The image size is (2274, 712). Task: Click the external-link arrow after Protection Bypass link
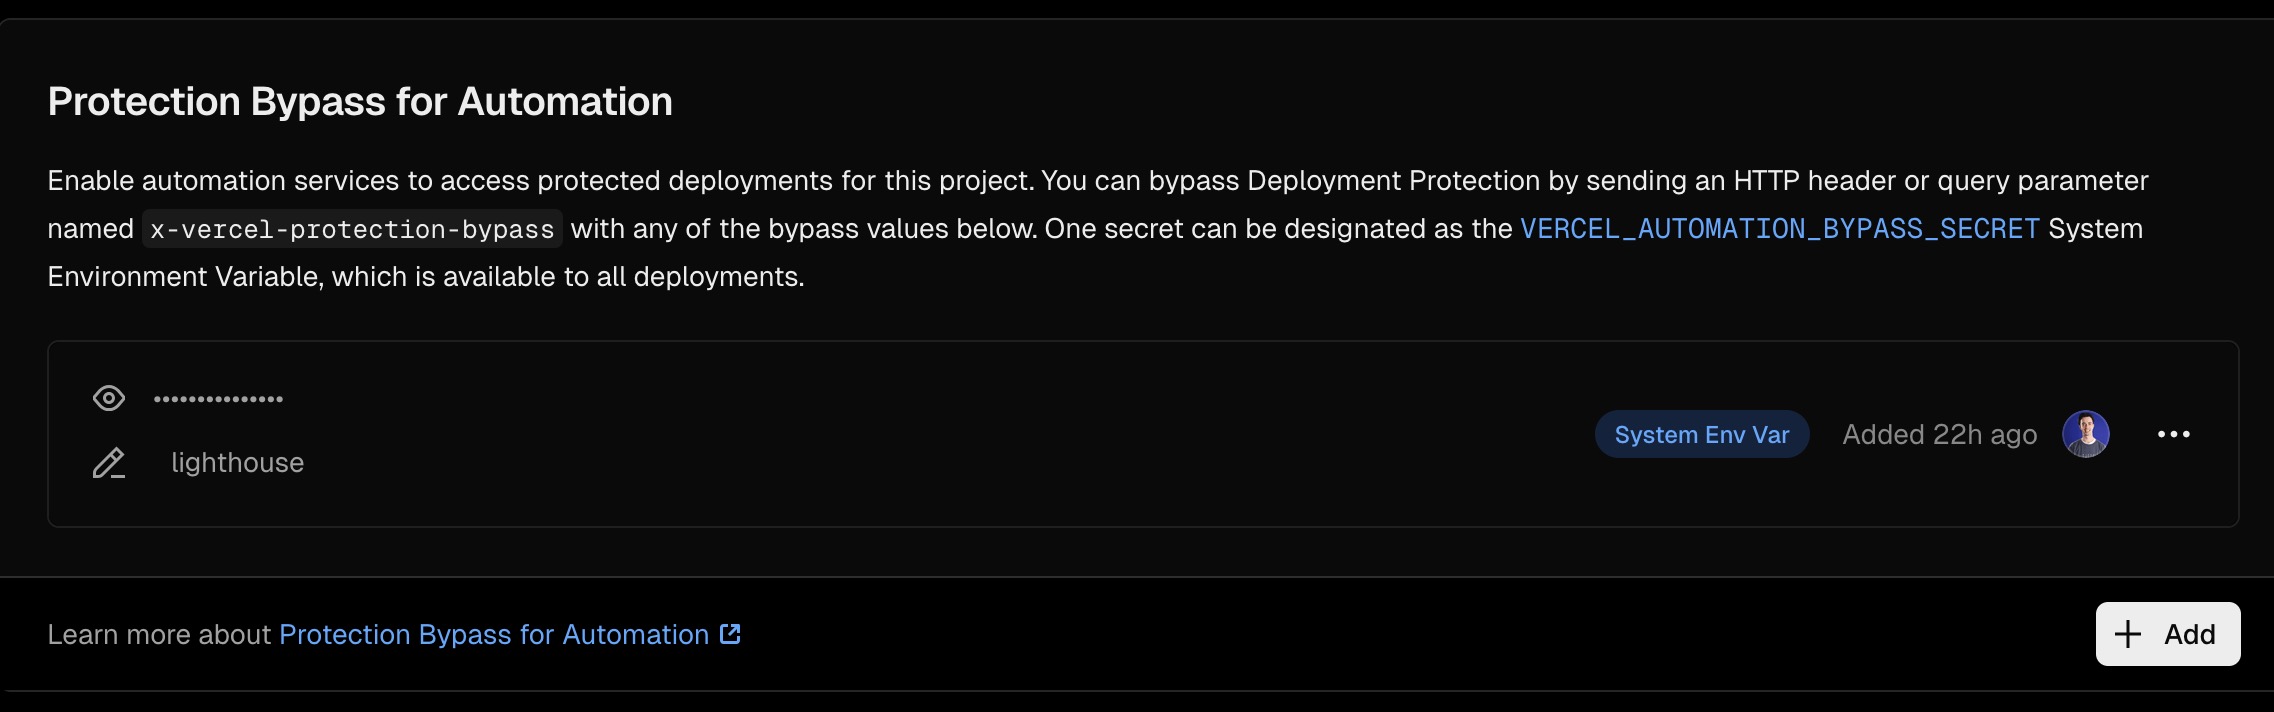click(x=731, y=633)
